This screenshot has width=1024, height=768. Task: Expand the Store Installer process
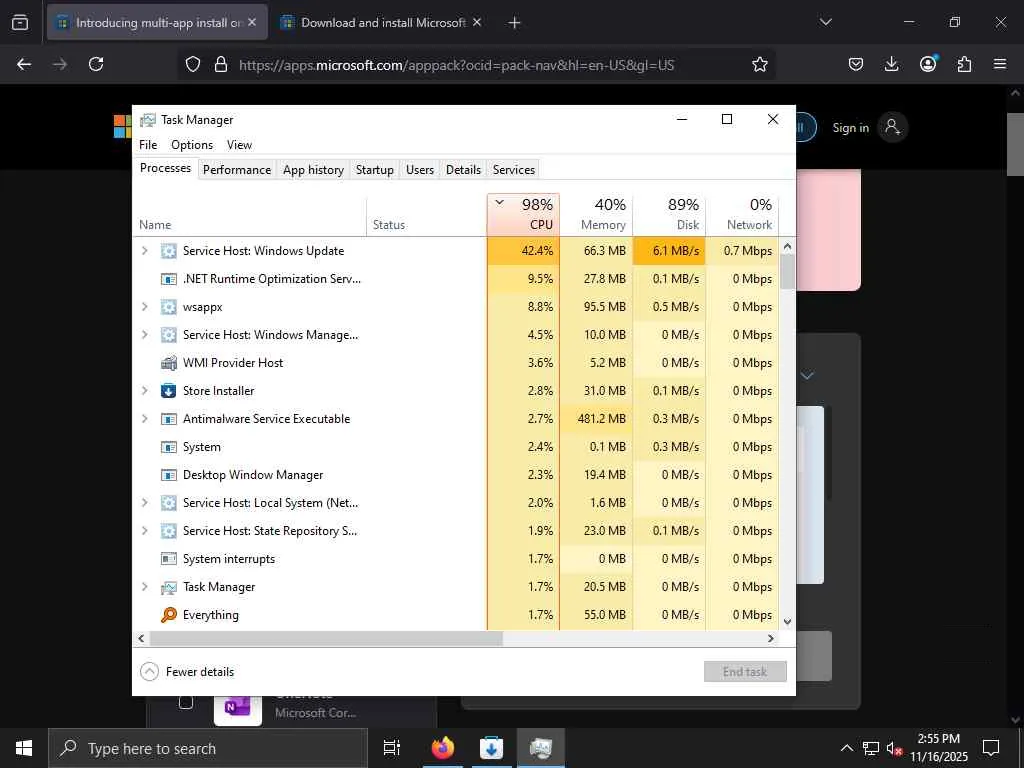145,391
